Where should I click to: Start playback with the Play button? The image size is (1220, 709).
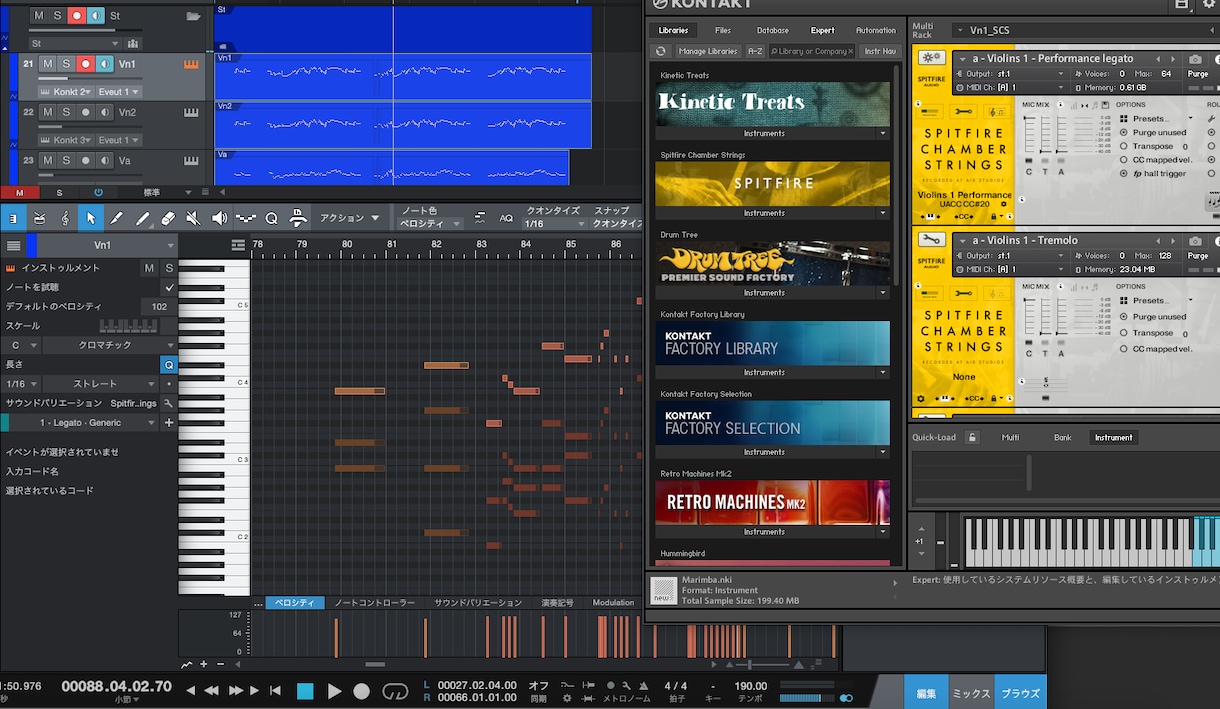335,691
